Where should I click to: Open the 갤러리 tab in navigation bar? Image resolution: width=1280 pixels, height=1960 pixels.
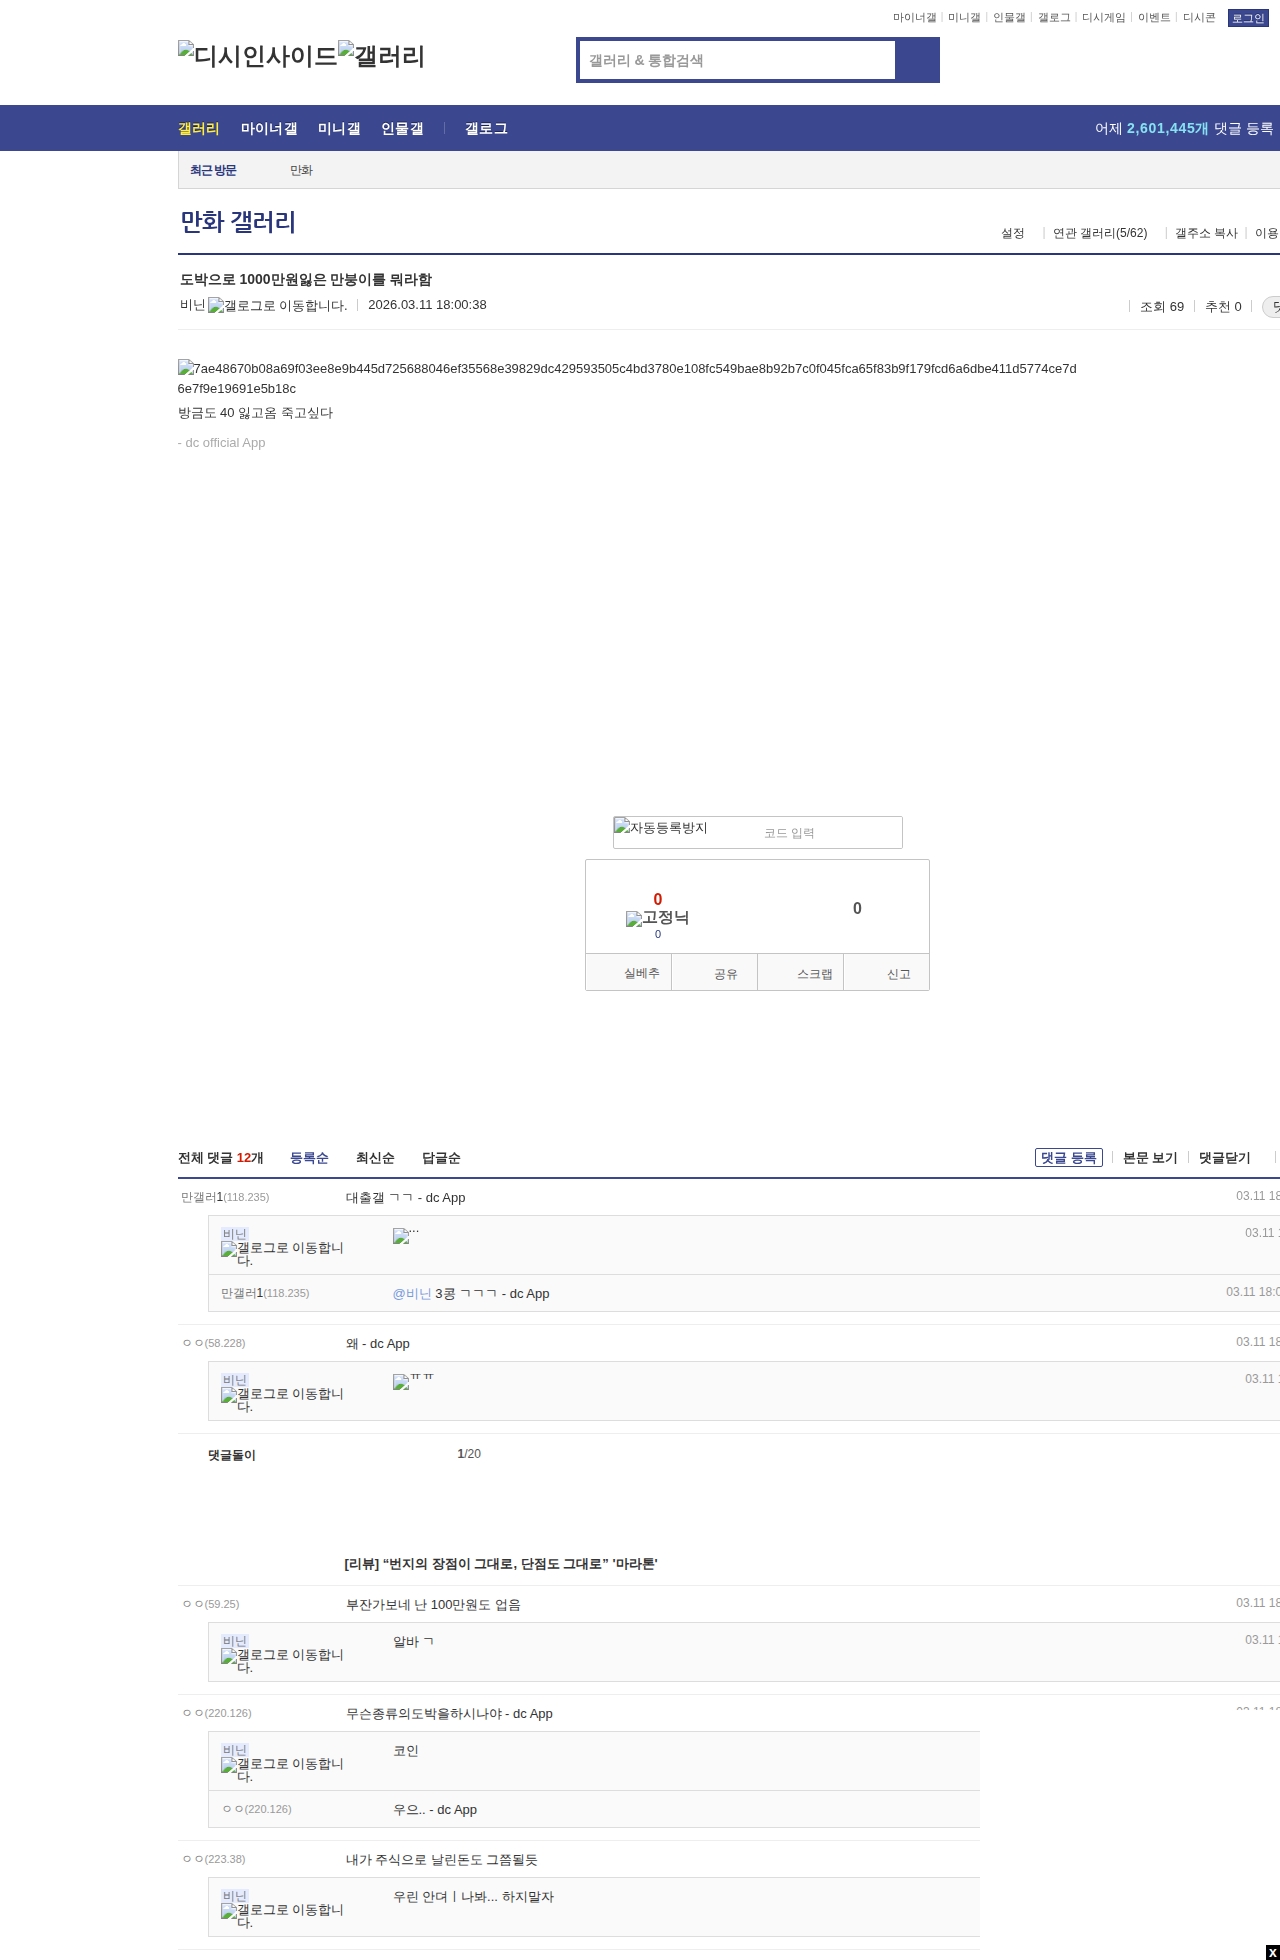[x=198, y=129]
